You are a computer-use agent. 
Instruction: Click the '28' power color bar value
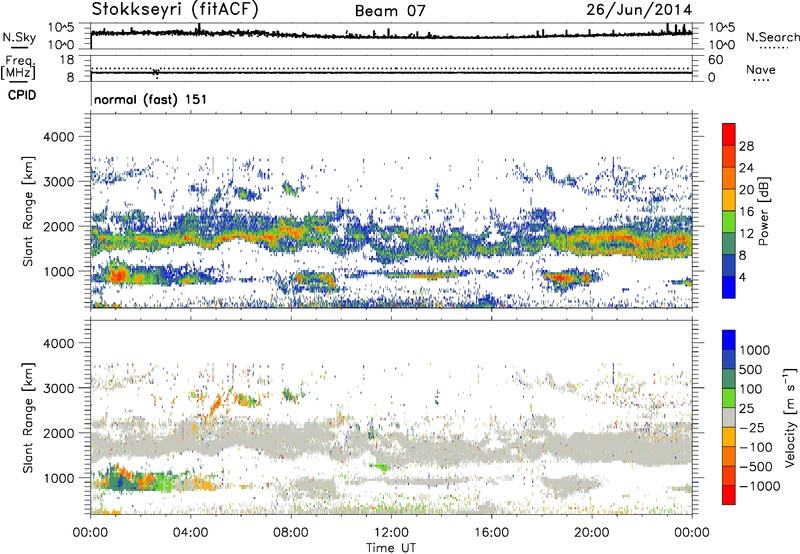click(x=746, y=146)
